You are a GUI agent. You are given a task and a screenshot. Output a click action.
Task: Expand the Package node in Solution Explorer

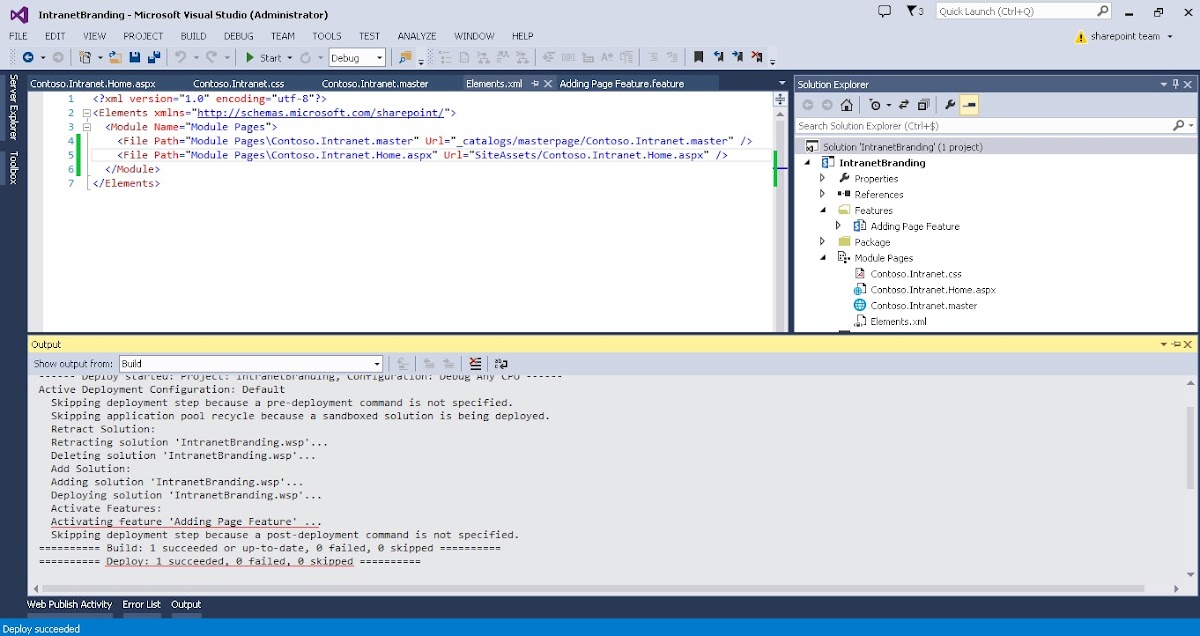coord(823,242)
